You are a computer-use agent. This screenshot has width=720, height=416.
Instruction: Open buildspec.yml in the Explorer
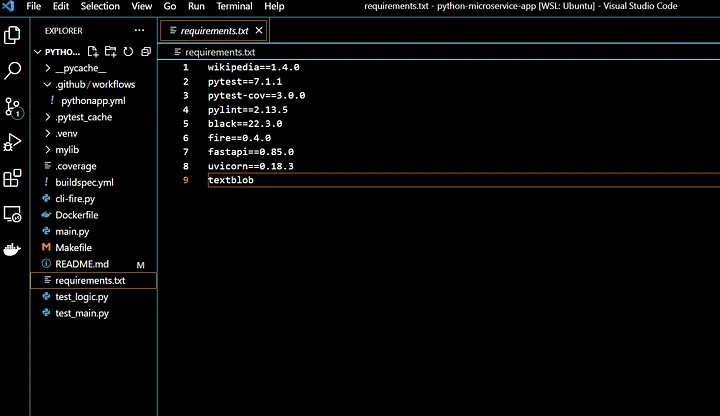pyautogui.click(x=93, y=182)
